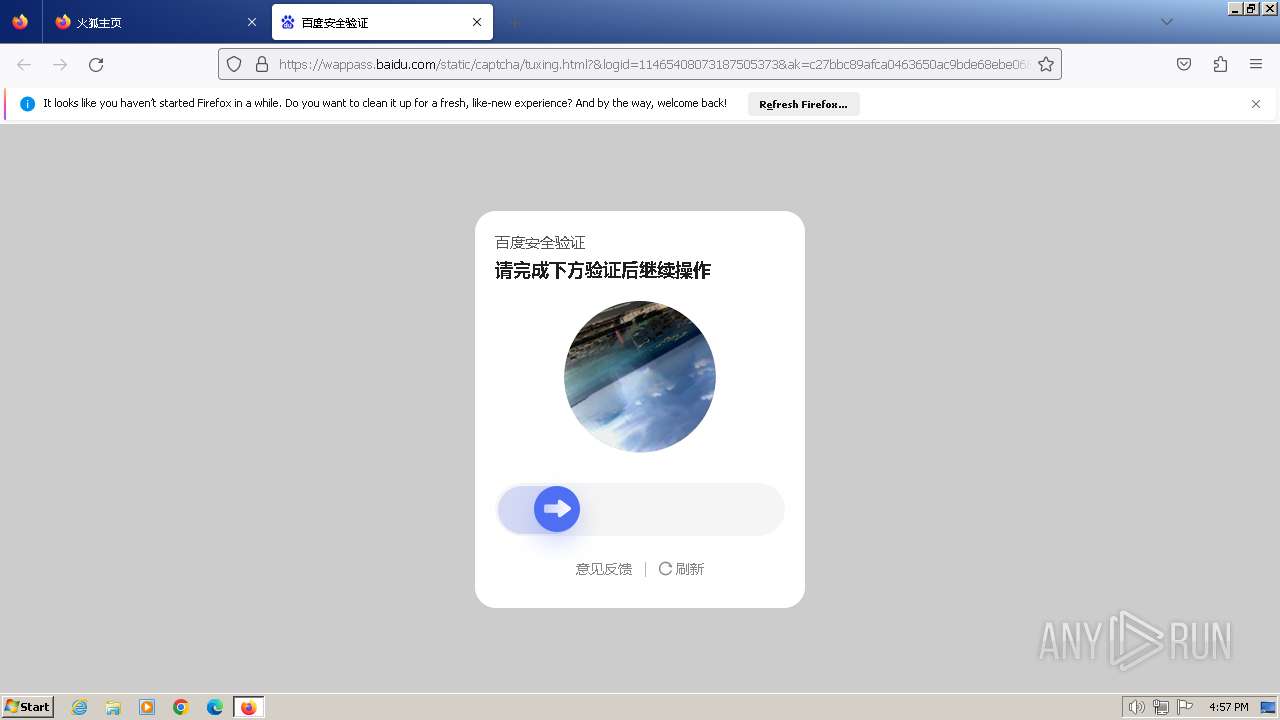Open the 意见反馈 feedback link

604,569
